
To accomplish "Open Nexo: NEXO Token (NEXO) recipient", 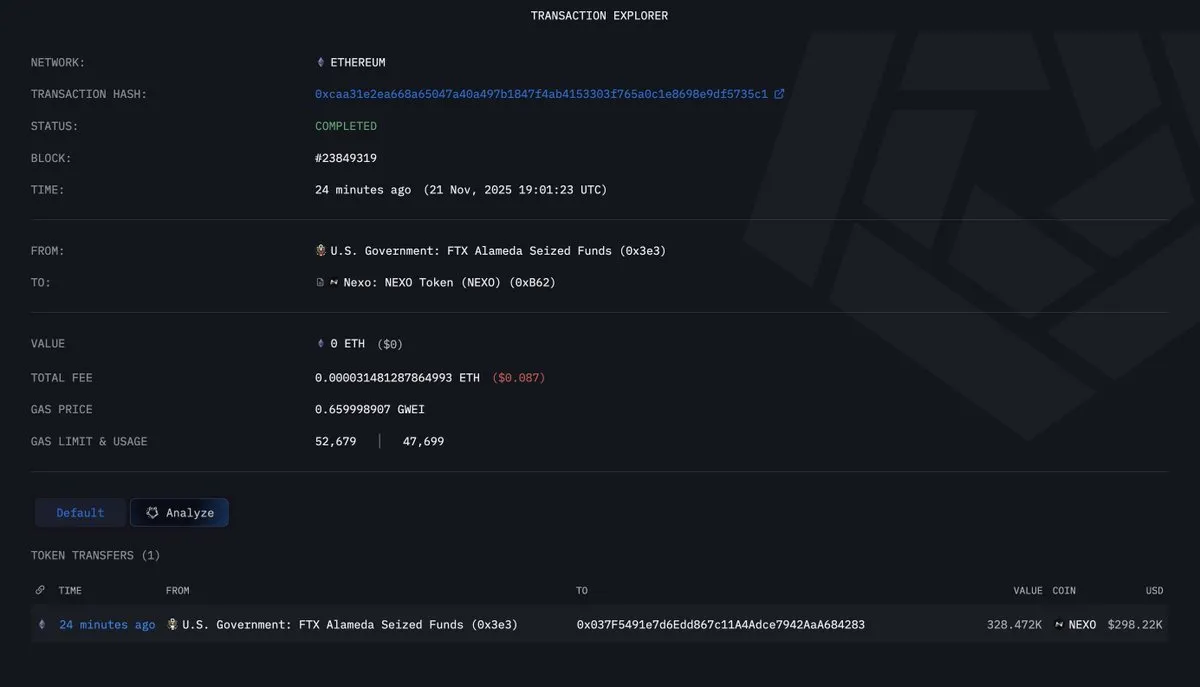I will click(x=449, y=283).
